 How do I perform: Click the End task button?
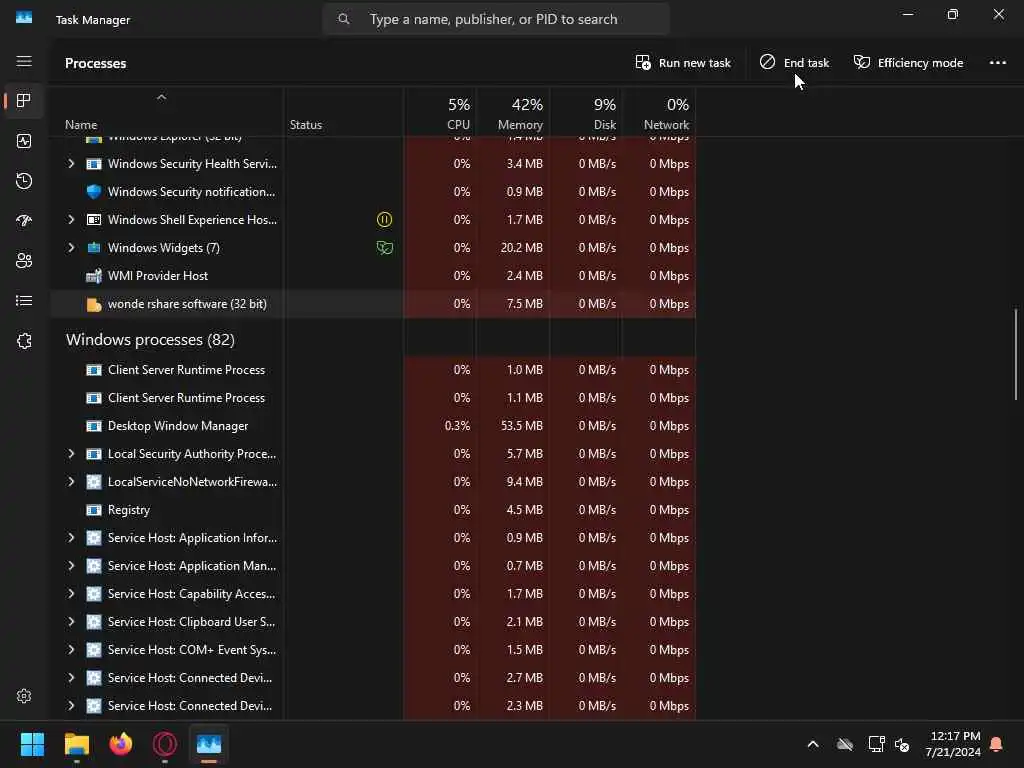point(794,63)
